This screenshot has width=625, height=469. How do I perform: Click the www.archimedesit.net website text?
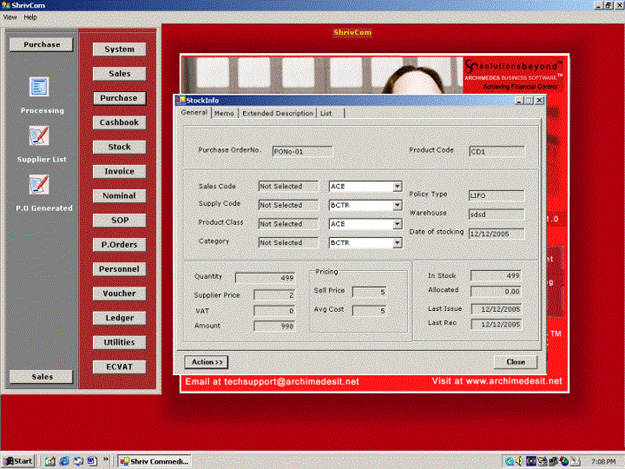(514, 381)
